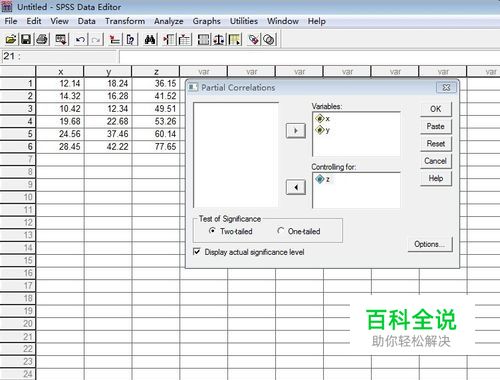Click the Use Sets toolbar icon
500x380 pixels.
pyautogui.click(x=269, y=40)
